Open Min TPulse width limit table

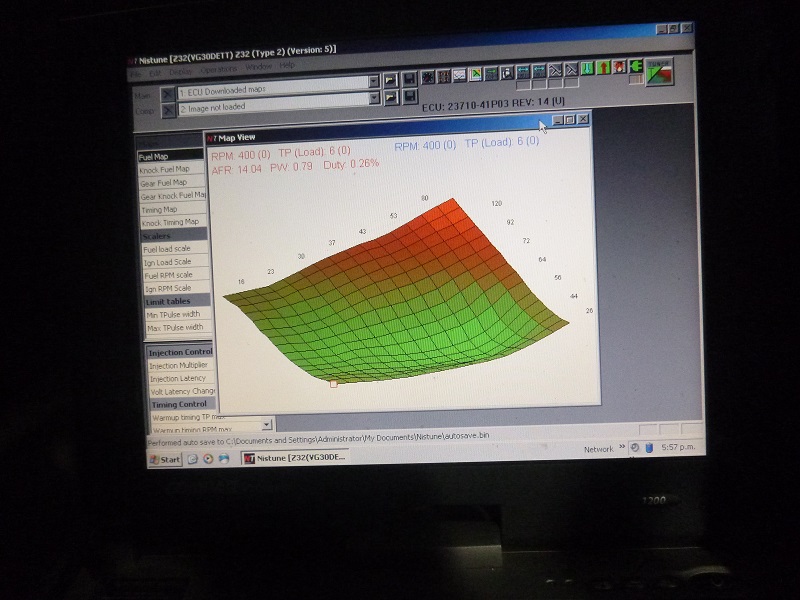173,314
